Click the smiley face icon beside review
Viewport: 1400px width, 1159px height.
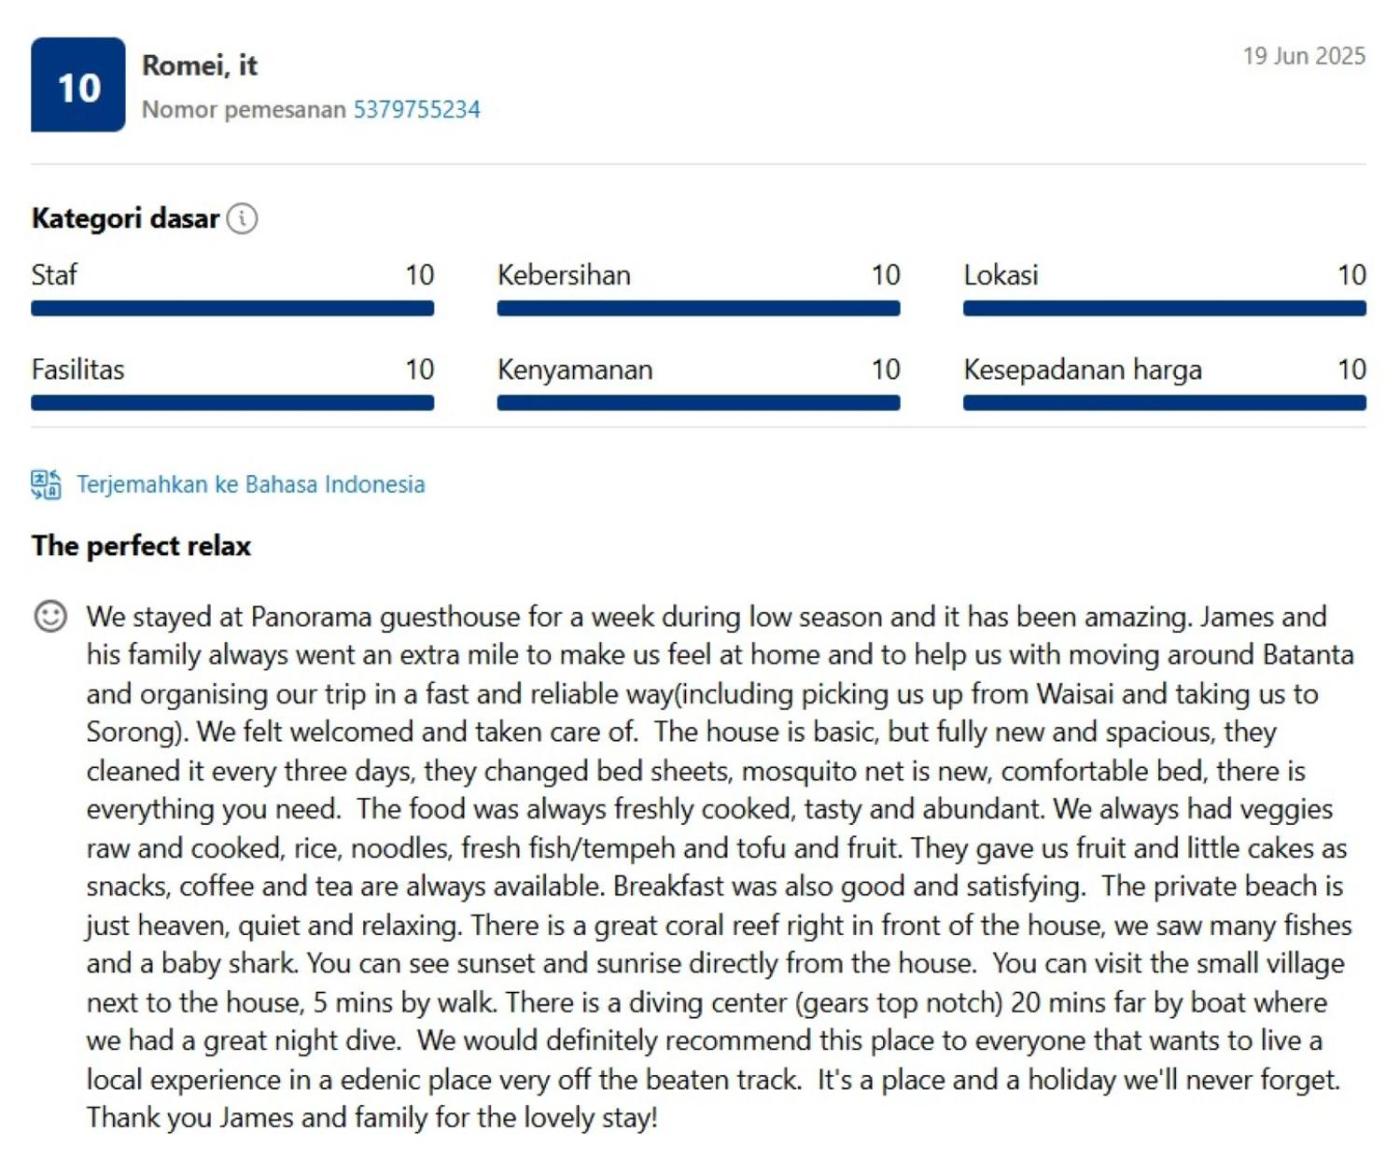tap(51, 616)
